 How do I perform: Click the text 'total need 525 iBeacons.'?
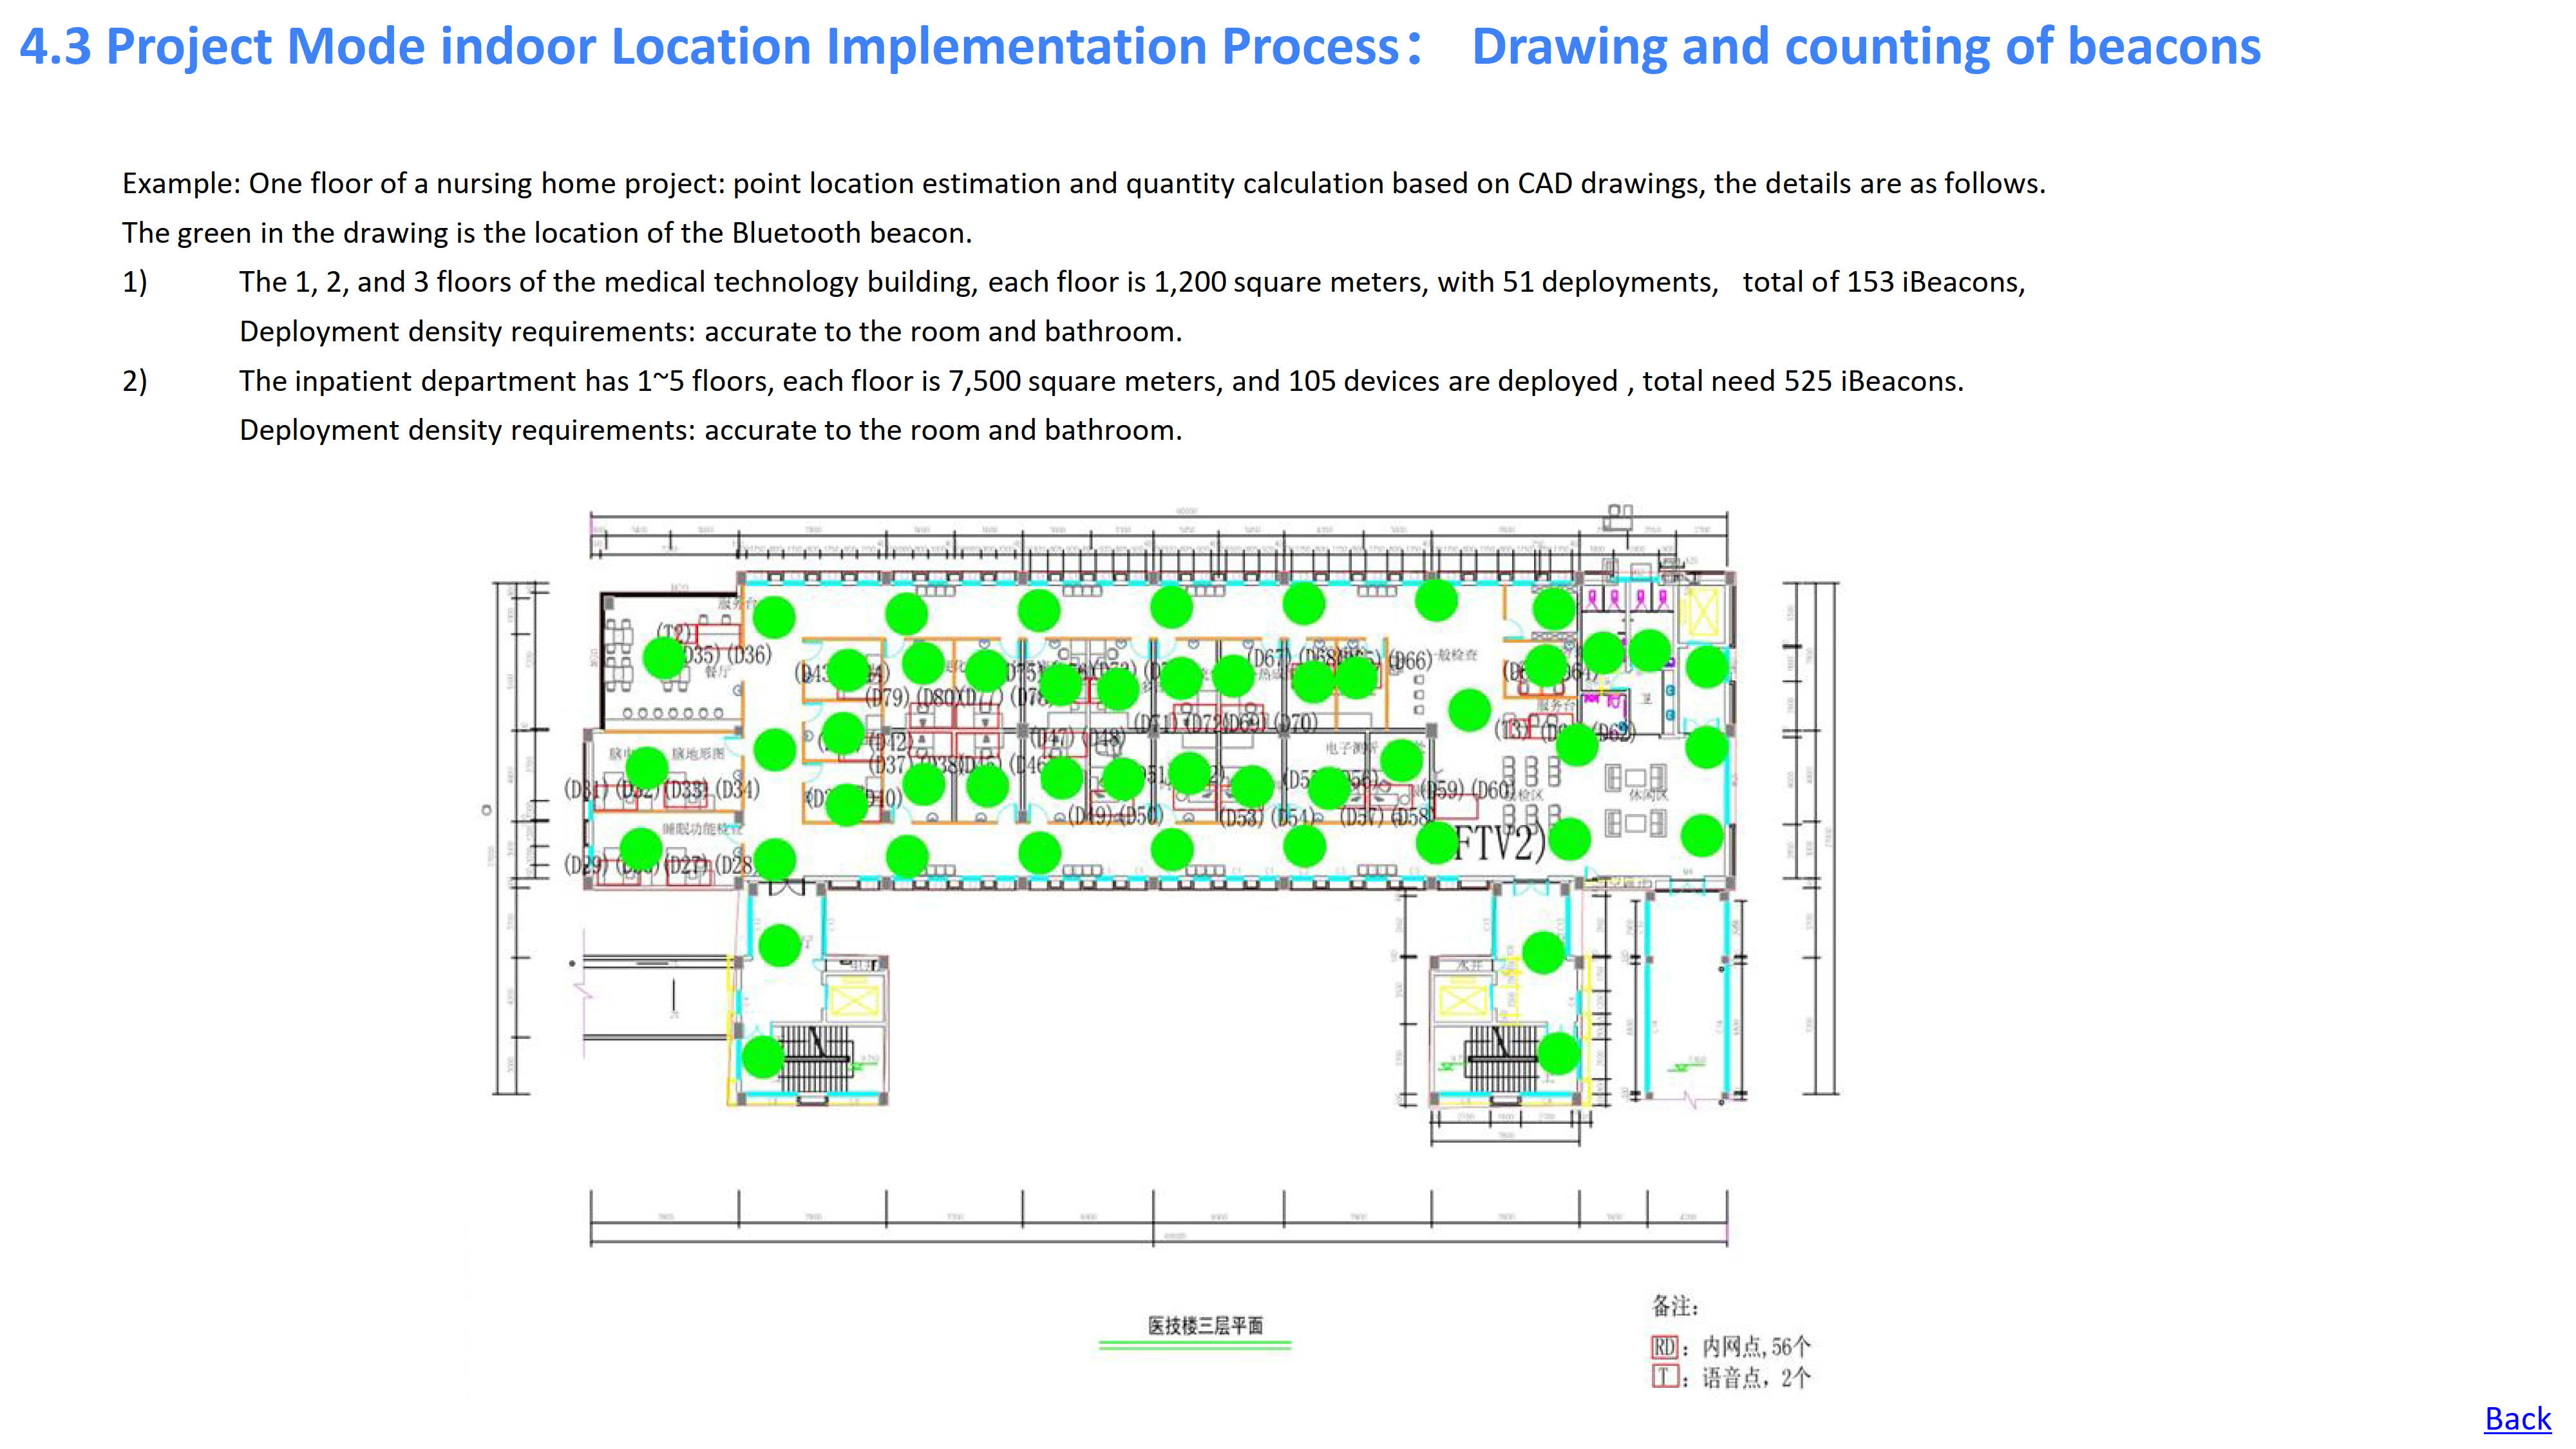tap(1803, 381)
